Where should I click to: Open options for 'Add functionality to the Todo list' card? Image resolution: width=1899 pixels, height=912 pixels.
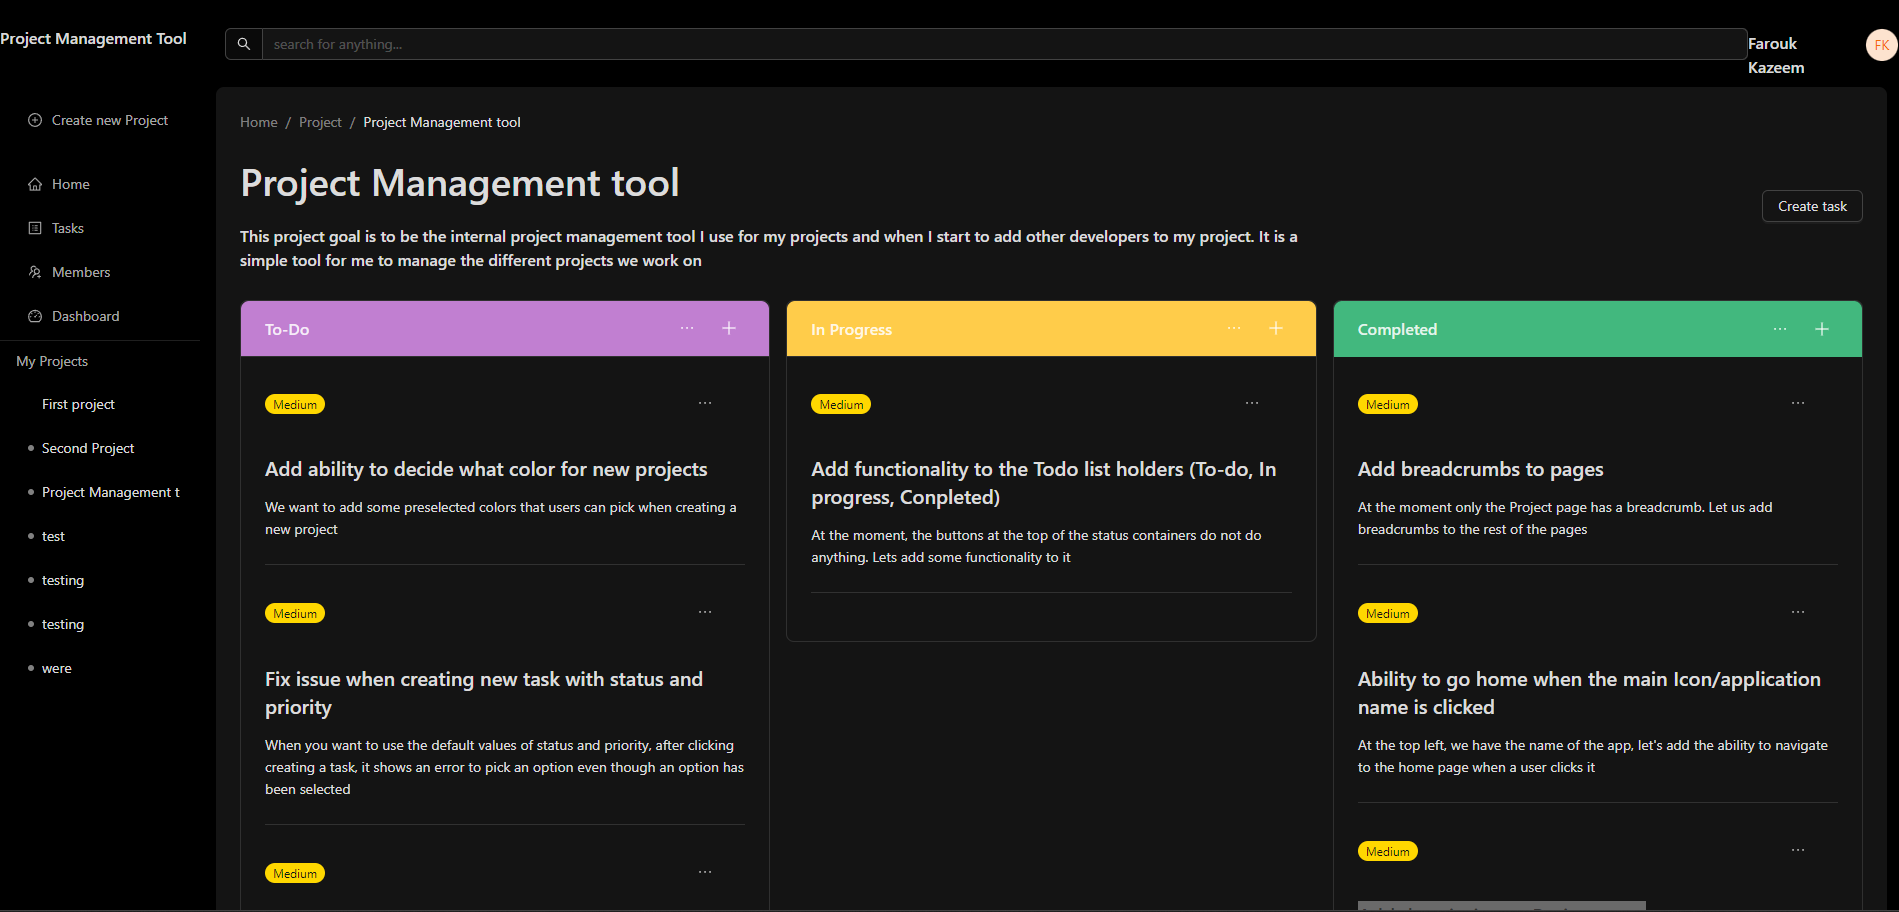[1252, 403]
